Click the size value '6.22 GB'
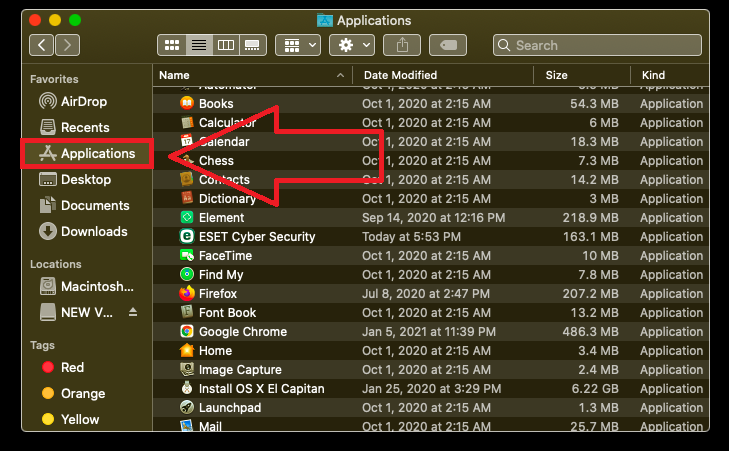729x451 pixels. point(595,389)
